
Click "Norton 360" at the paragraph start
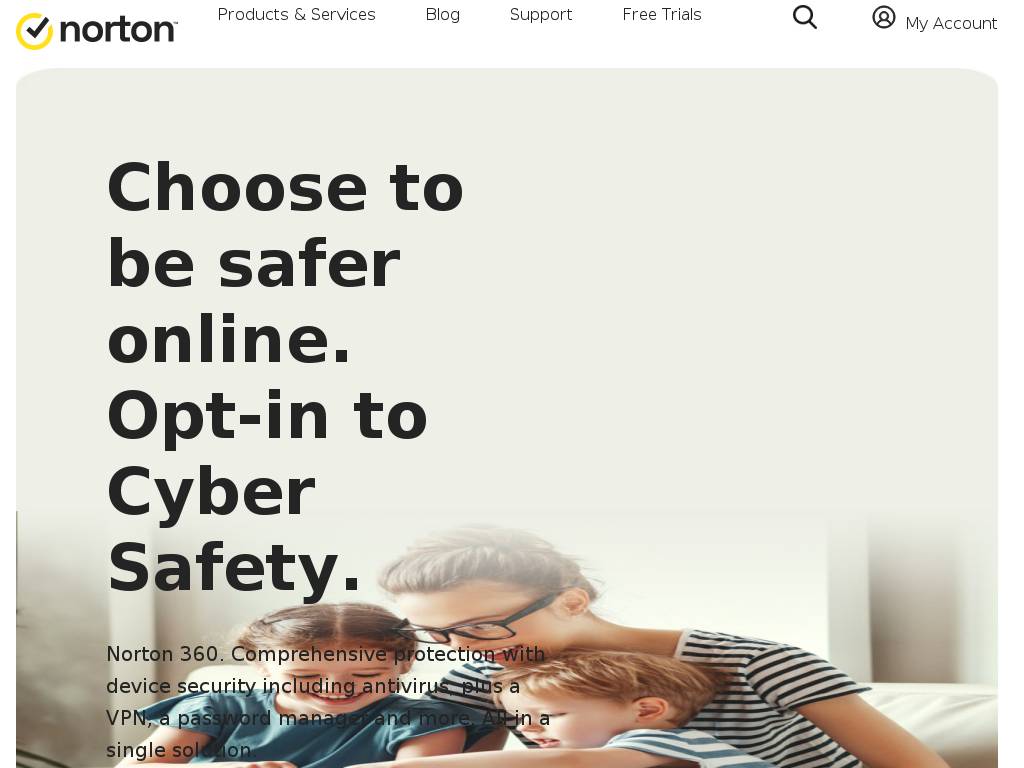pyautogui.click(x=162, y=654)
